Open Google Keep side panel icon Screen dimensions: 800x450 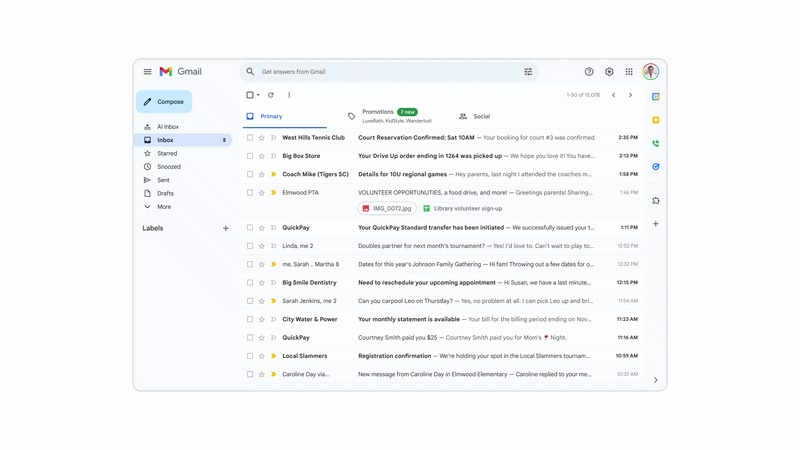coord(656,120)
